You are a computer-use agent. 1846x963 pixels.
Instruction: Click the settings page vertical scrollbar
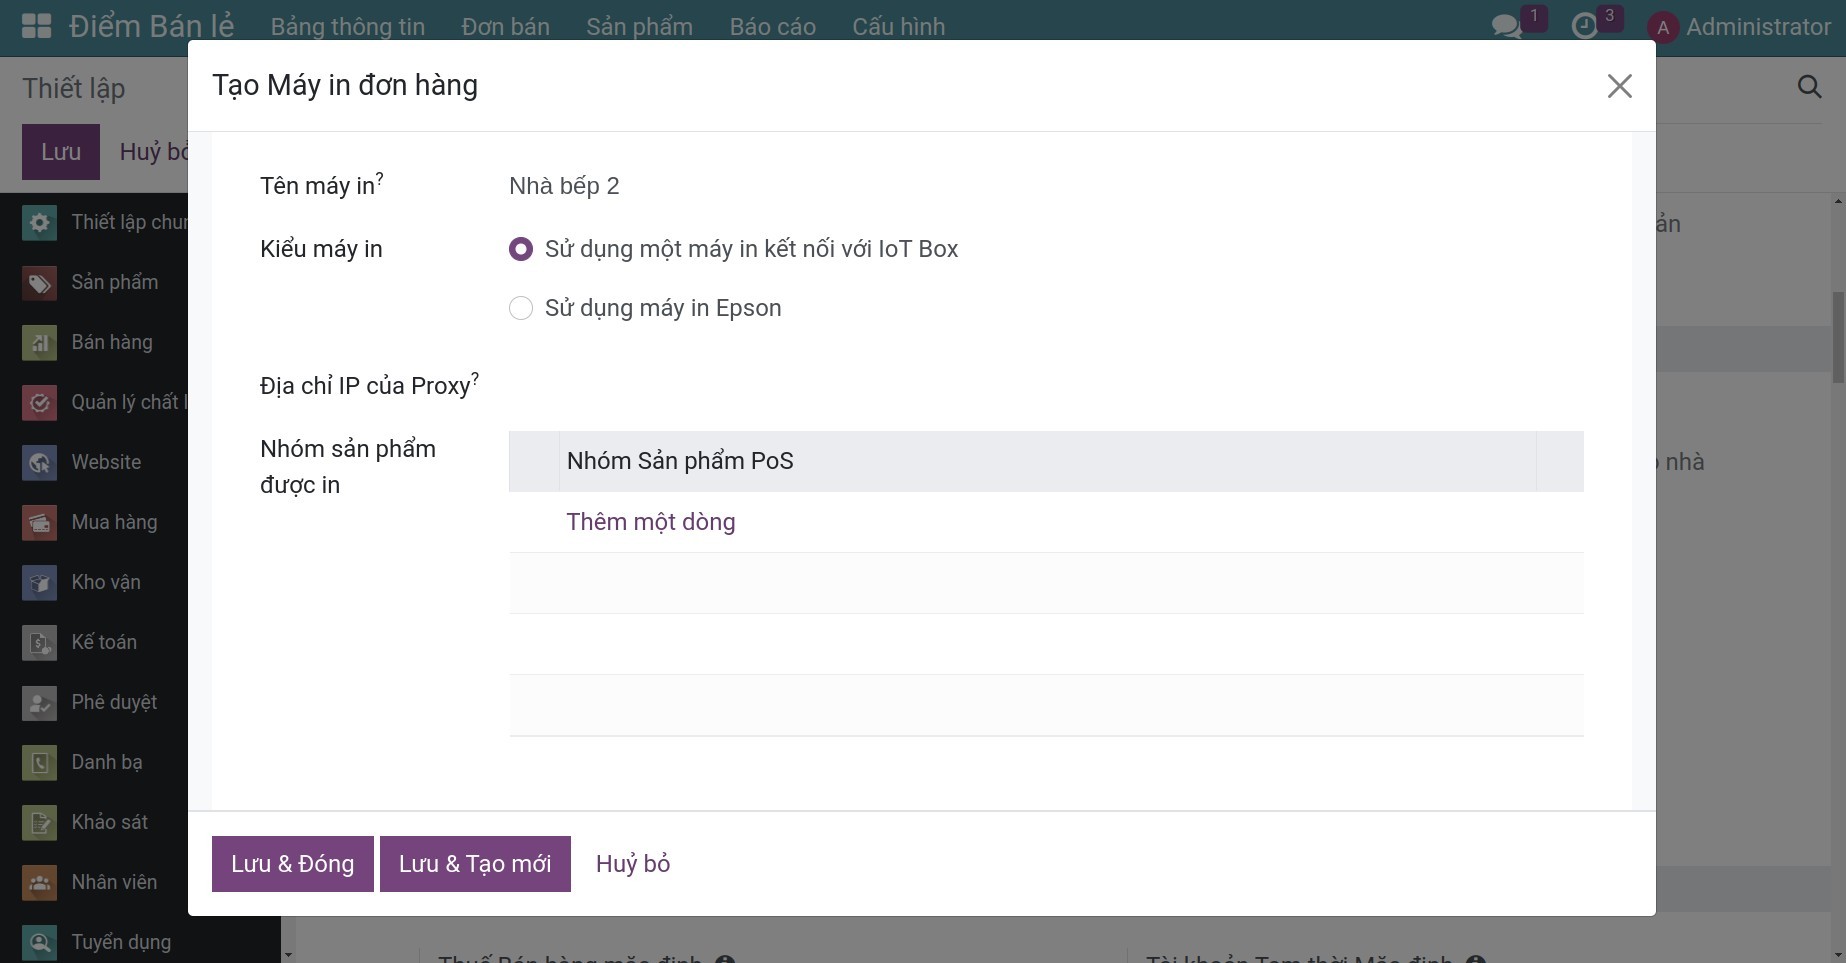pyautogui.click(x=1838, y=337)
